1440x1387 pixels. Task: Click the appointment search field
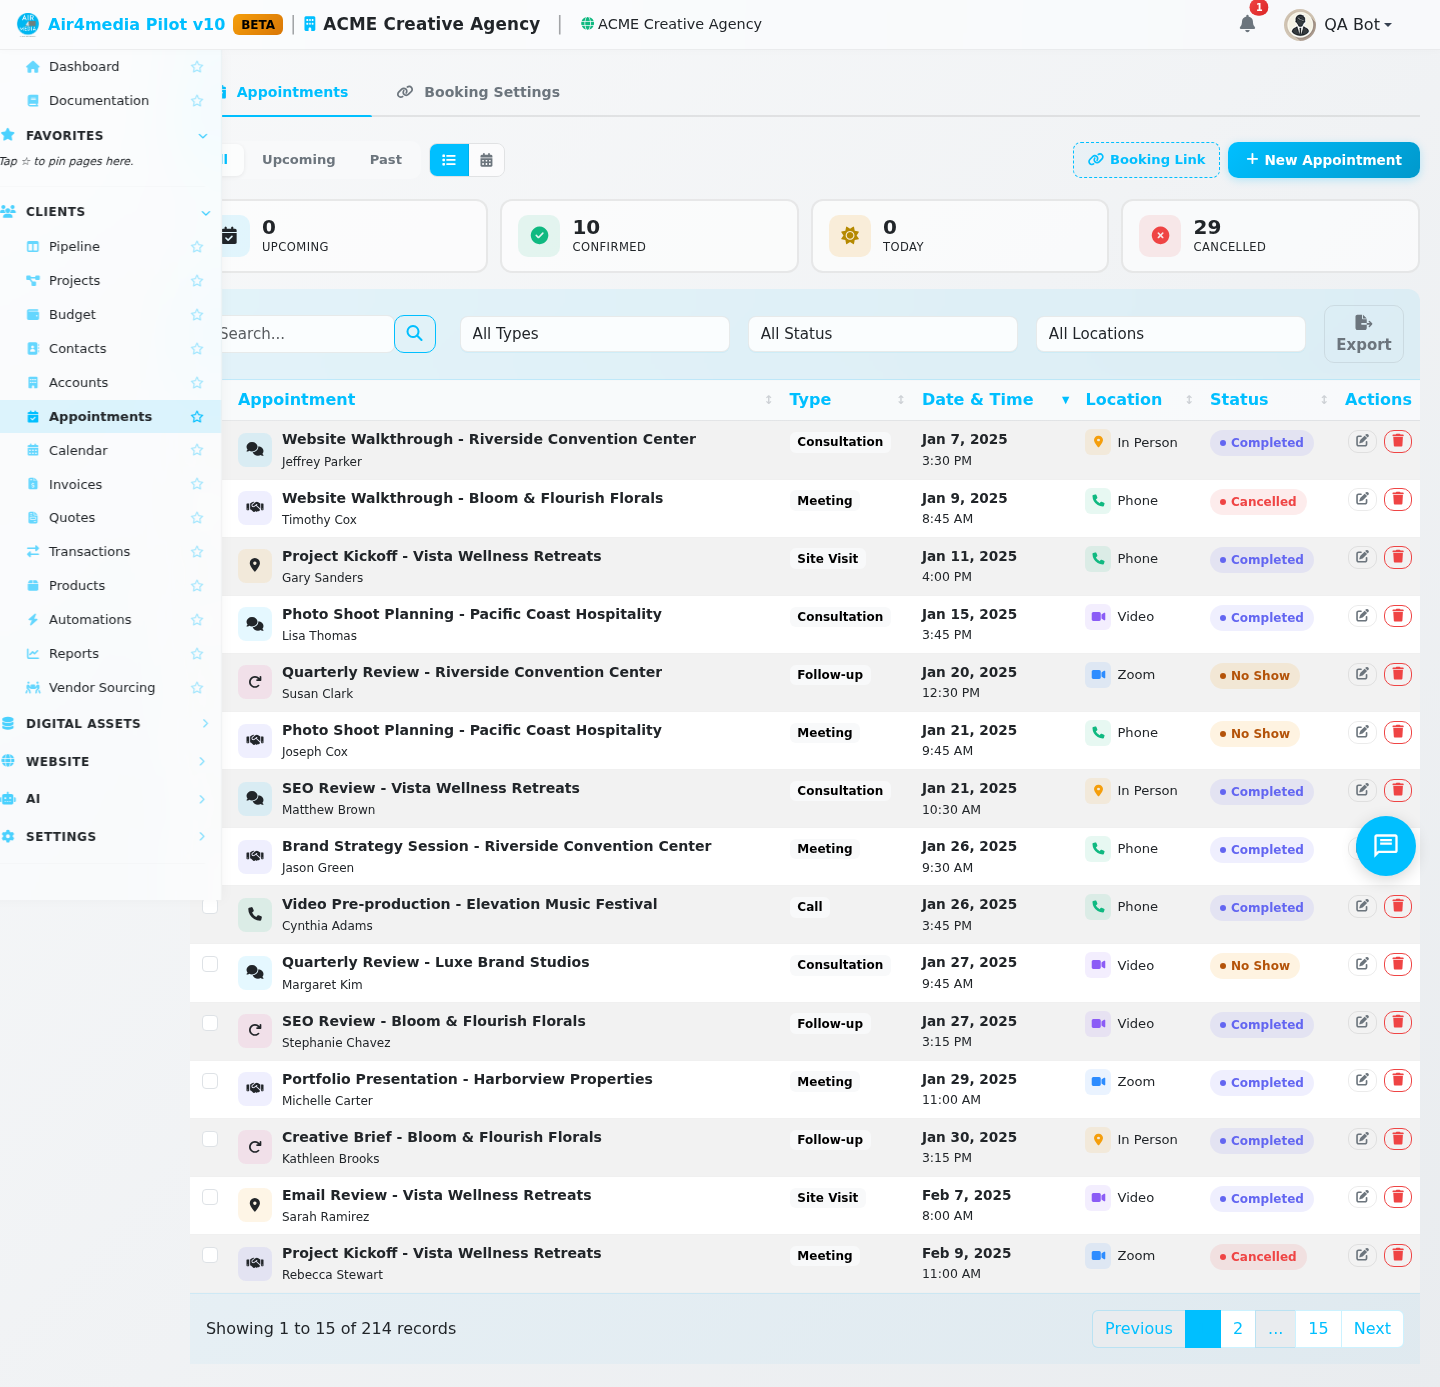coord(305,334)
